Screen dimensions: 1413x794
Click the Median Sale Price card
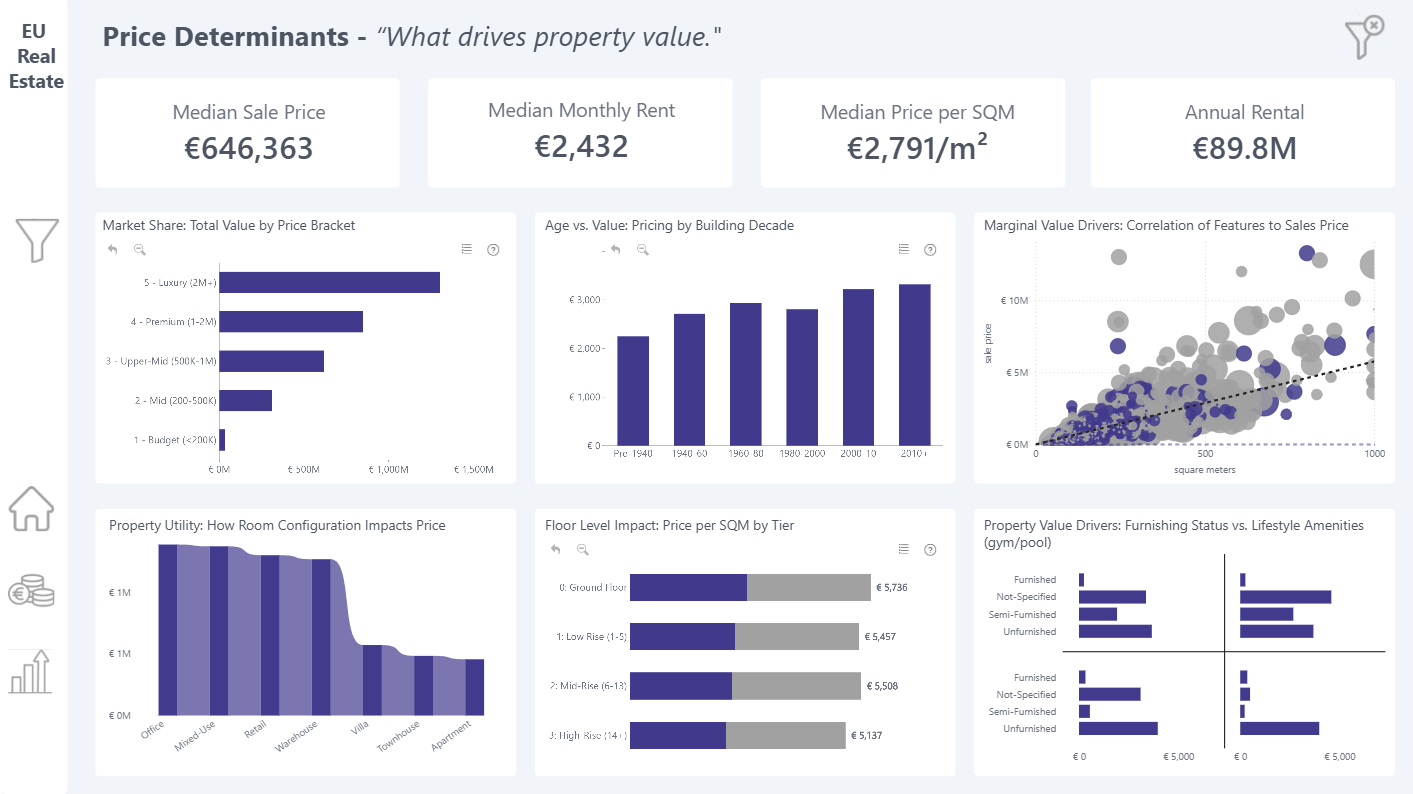(x=248, y=133)
